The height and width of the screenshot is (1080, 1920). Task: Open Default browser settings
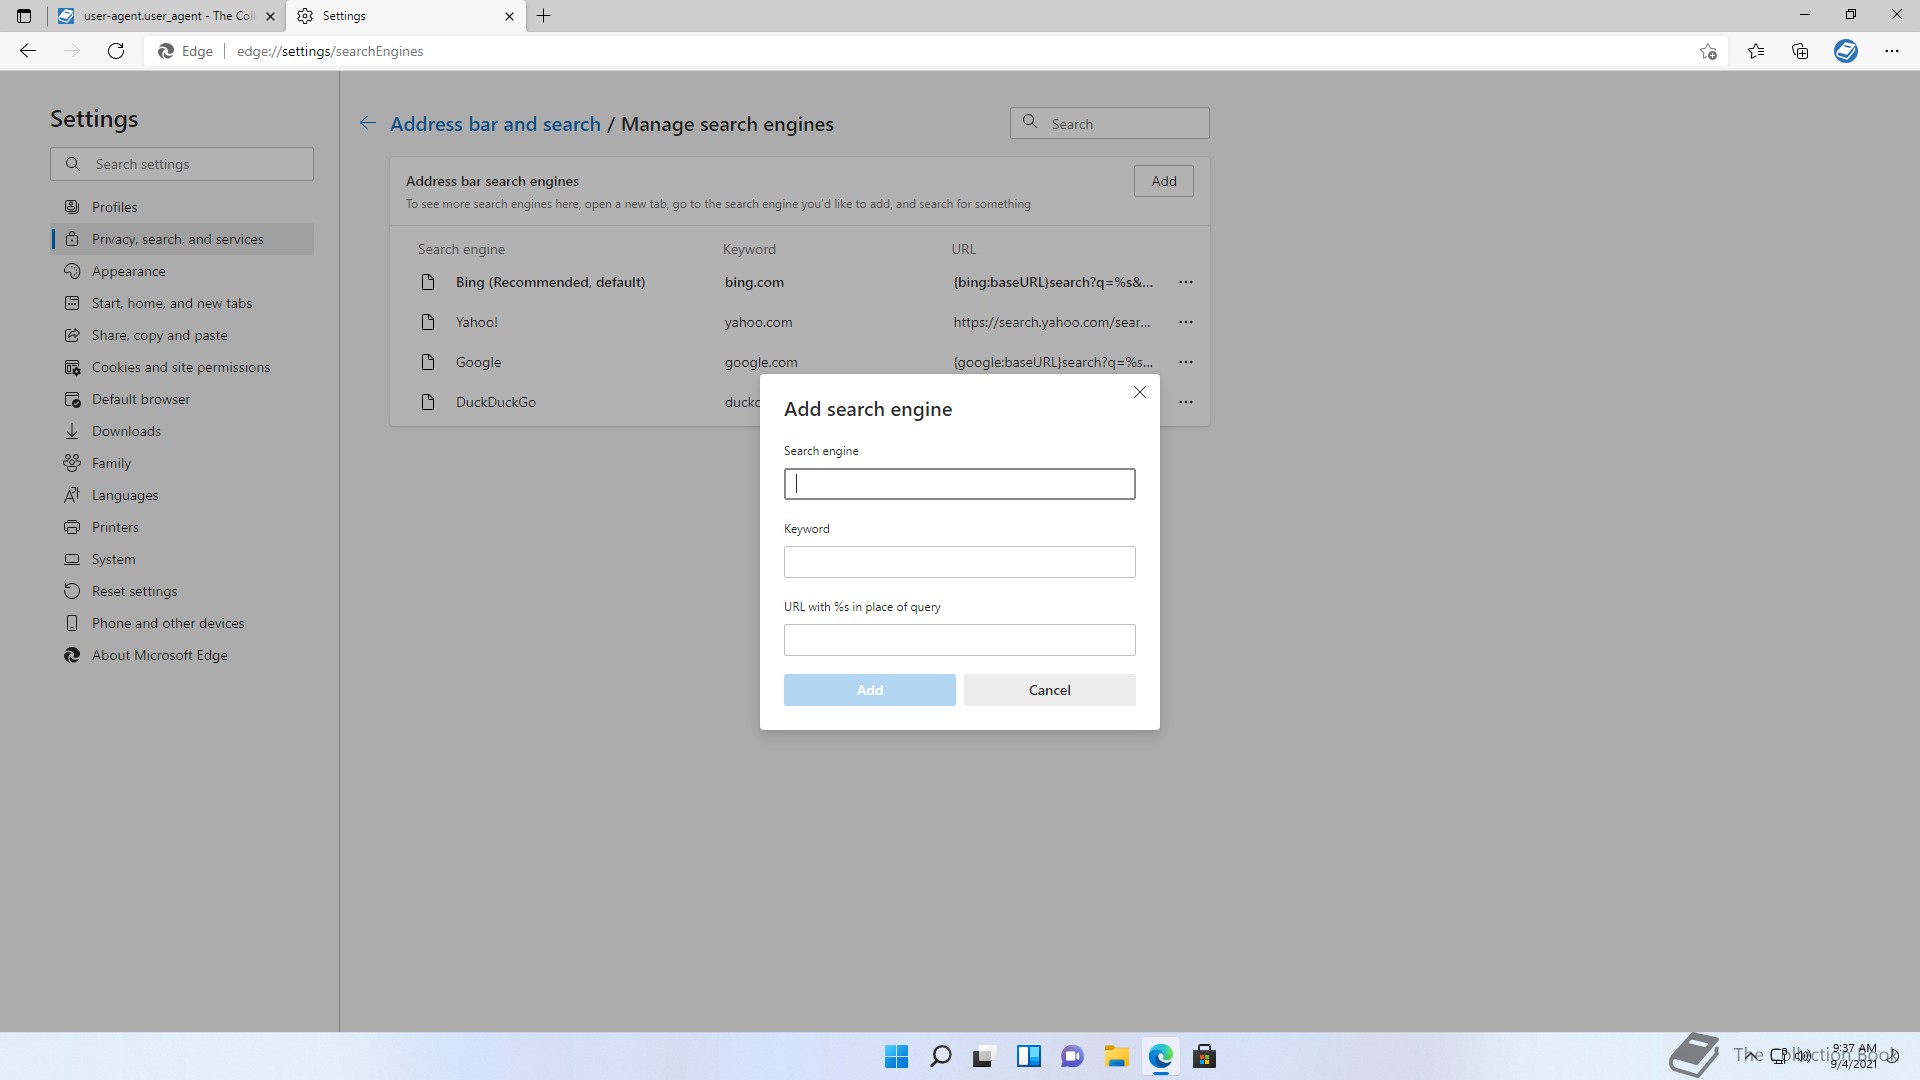[x=182, y=399]
